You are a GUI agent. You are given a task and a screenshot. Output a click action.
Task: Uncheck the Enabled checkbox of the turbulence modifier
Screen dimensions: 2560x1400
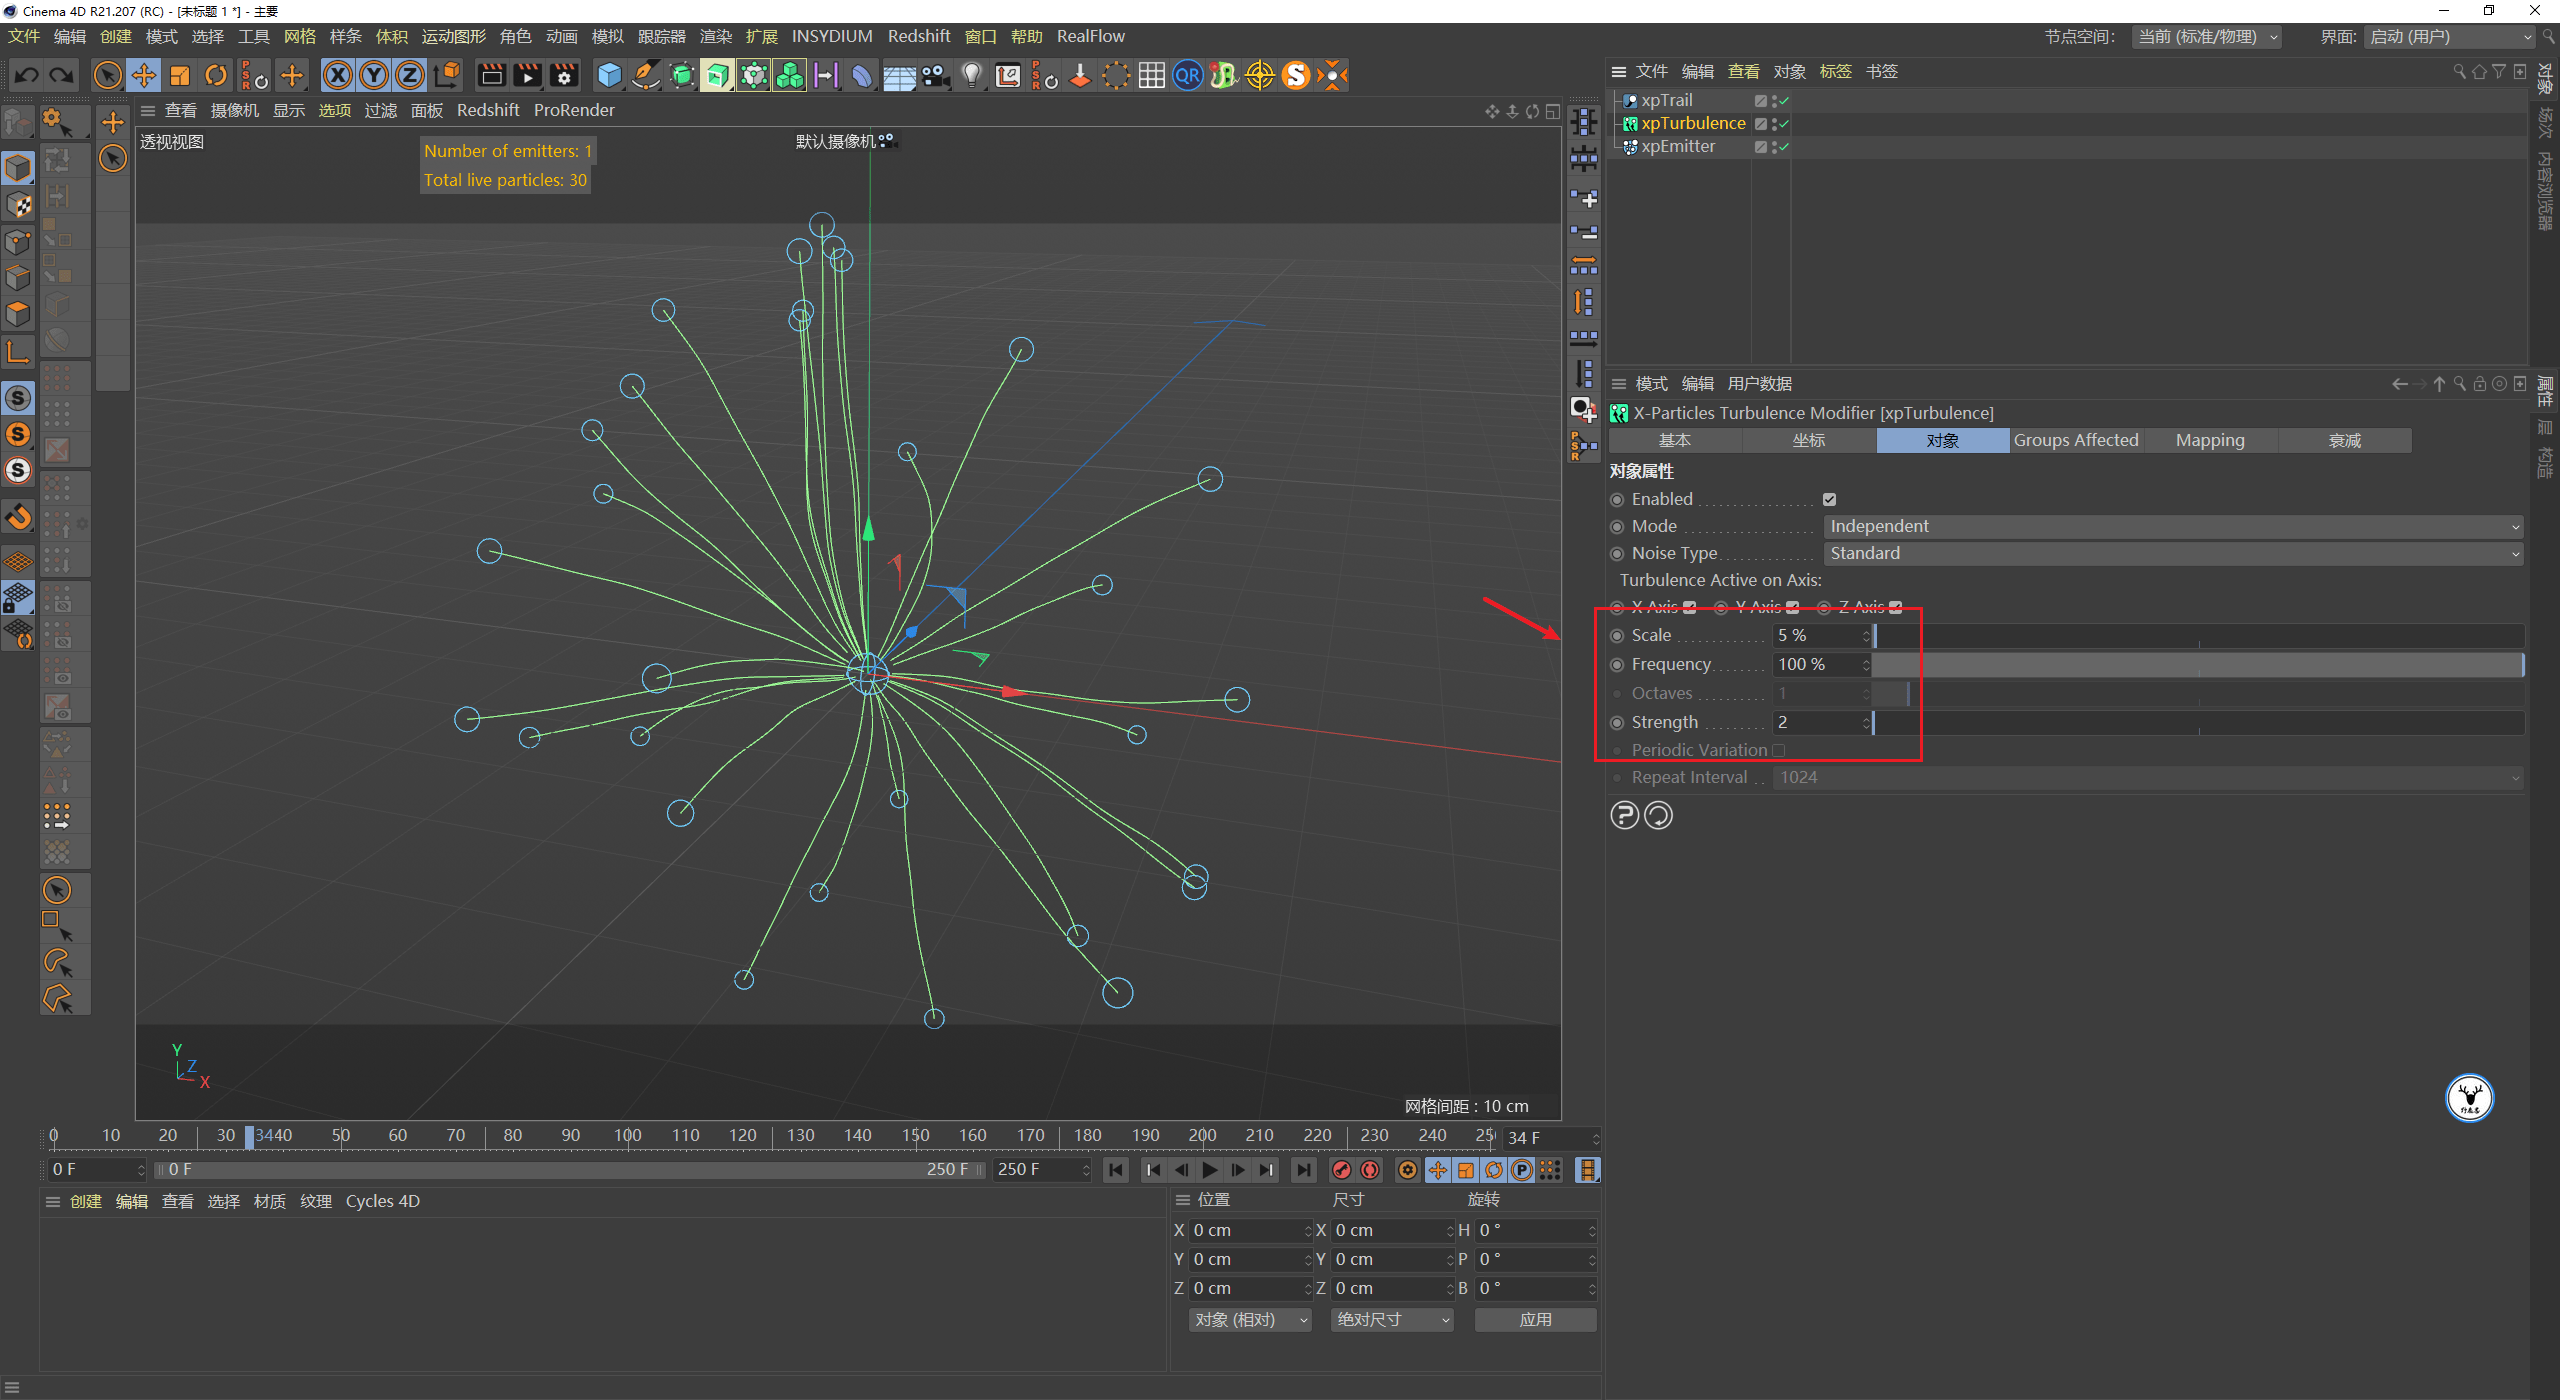[x=1829, y=499]
